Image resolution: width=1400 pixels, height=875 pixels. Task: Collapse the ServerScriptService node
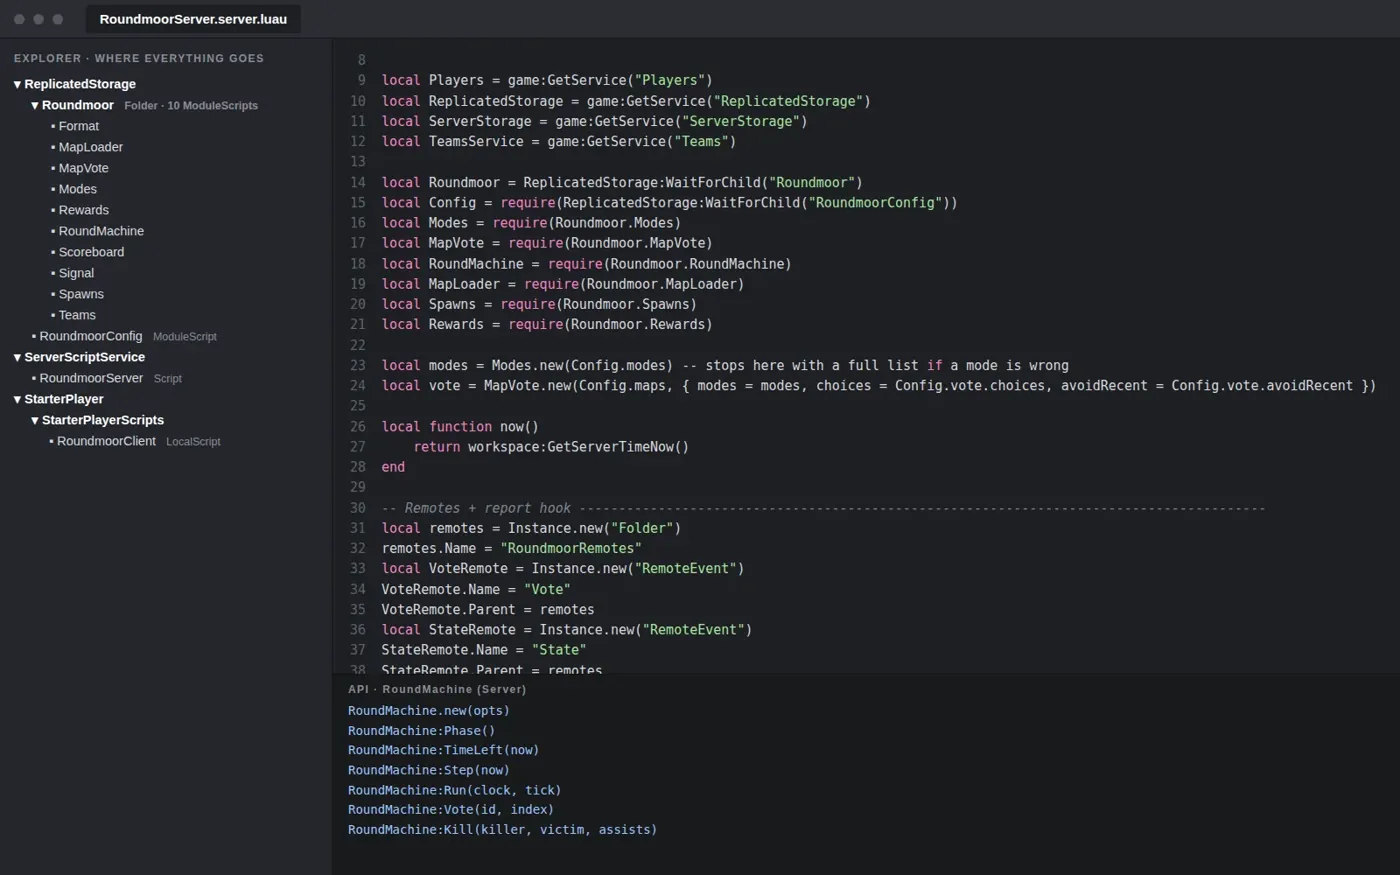(17, 357)
